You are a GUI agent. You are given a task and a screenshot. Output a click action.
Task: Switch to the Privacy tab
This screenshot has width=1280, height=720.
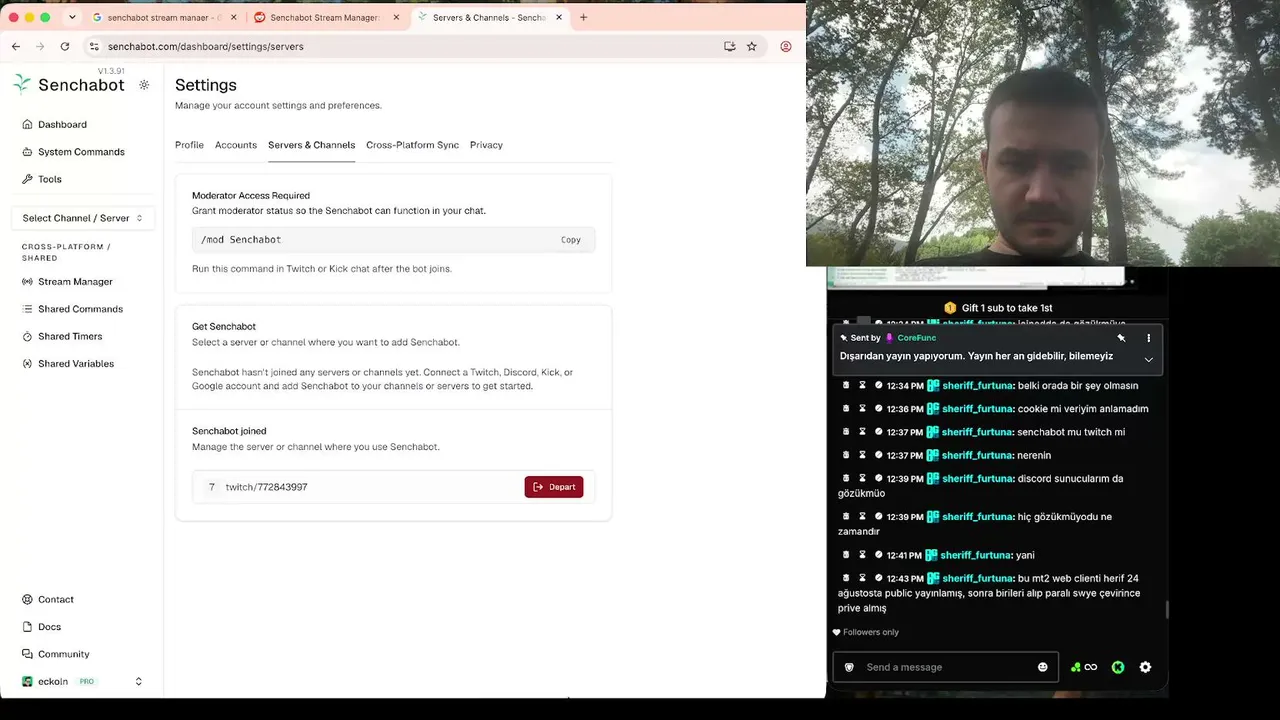(x=486, y=145)
